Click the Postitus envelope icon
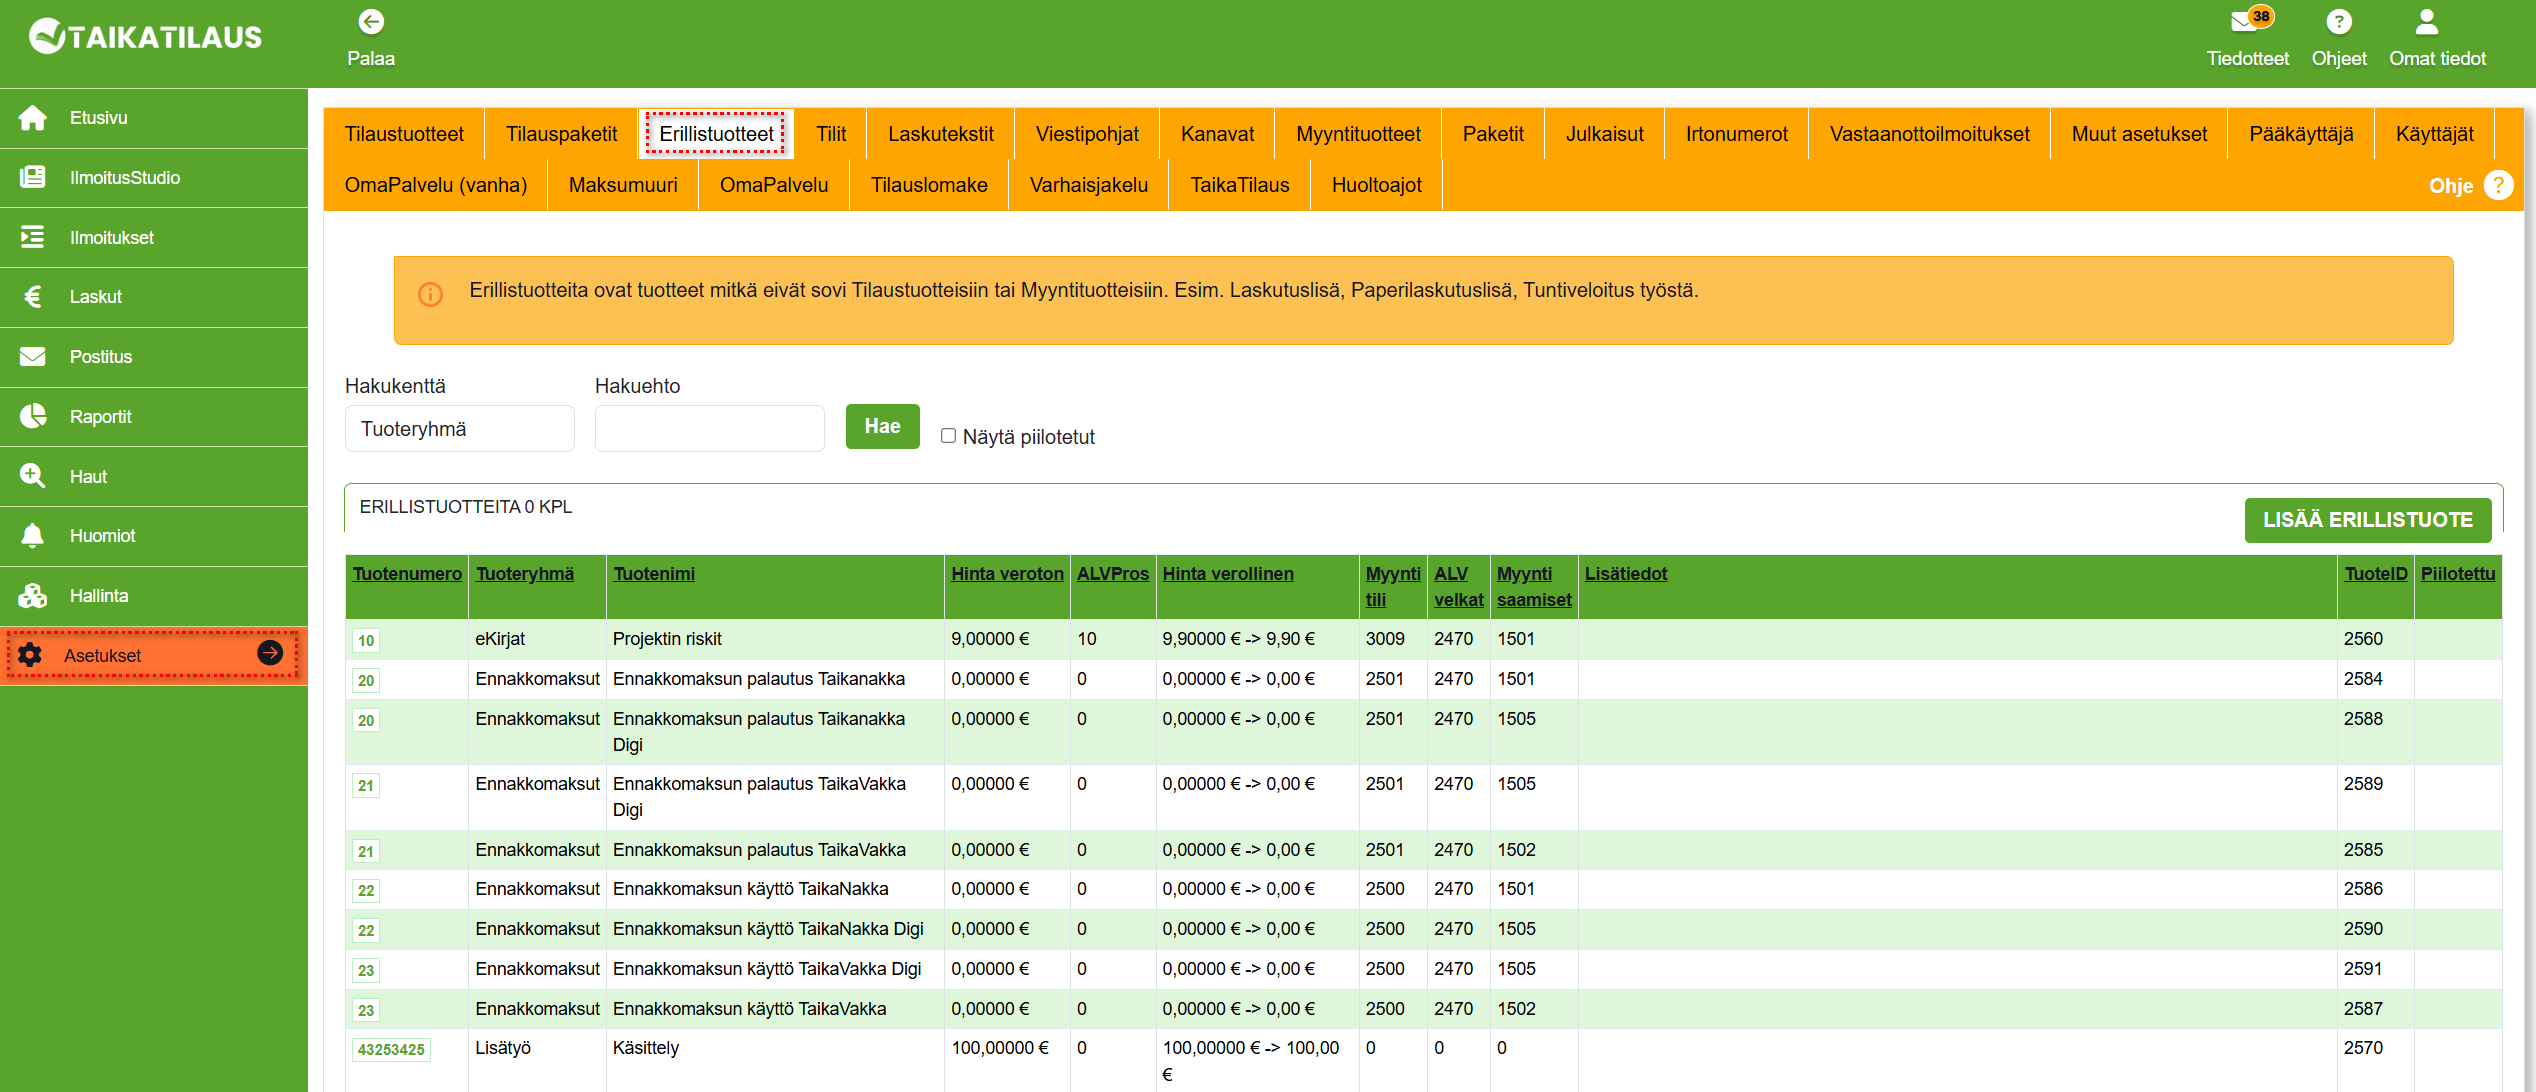 pyautogui.click(x=33, y=356)
